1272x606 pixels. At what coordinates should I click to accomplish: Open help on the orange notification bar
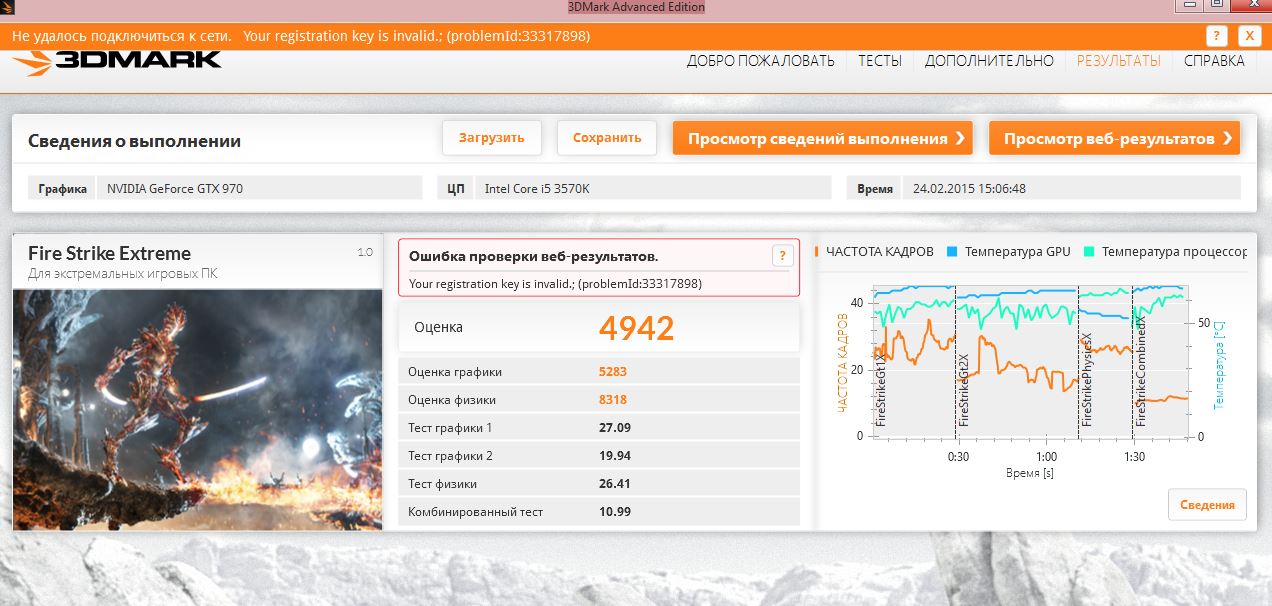[x=1216, y=36]
